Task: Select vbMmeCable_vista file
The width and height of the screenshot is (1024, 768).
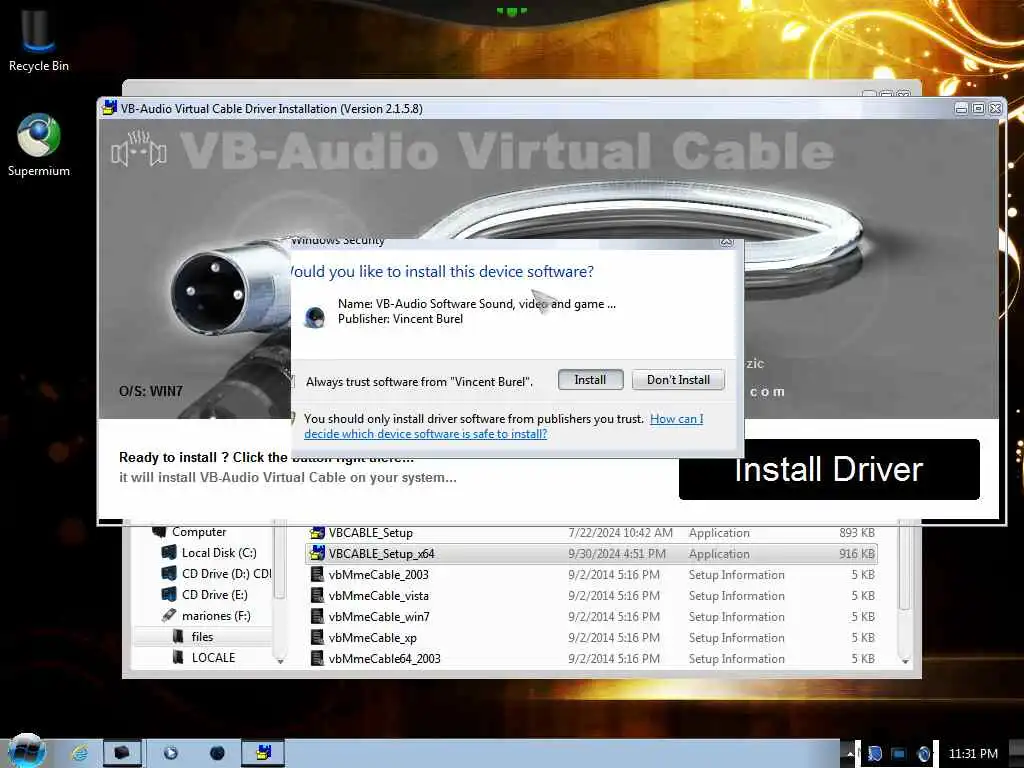Action: point(591,596)
